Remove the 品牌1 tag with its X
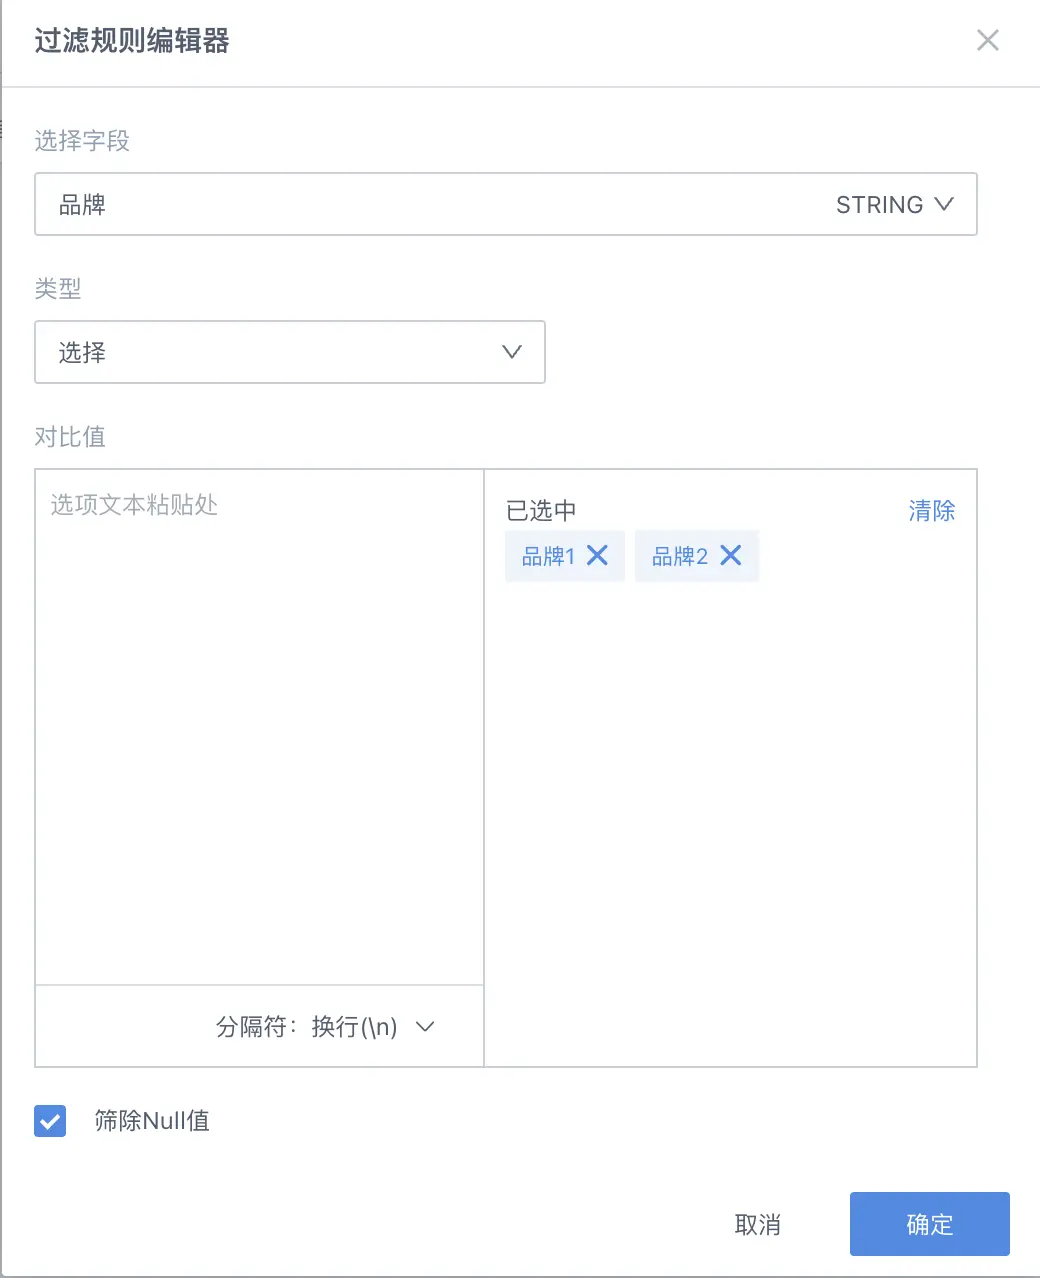The height and width of the screenshot is (1278, 1040). pos(597,555)
